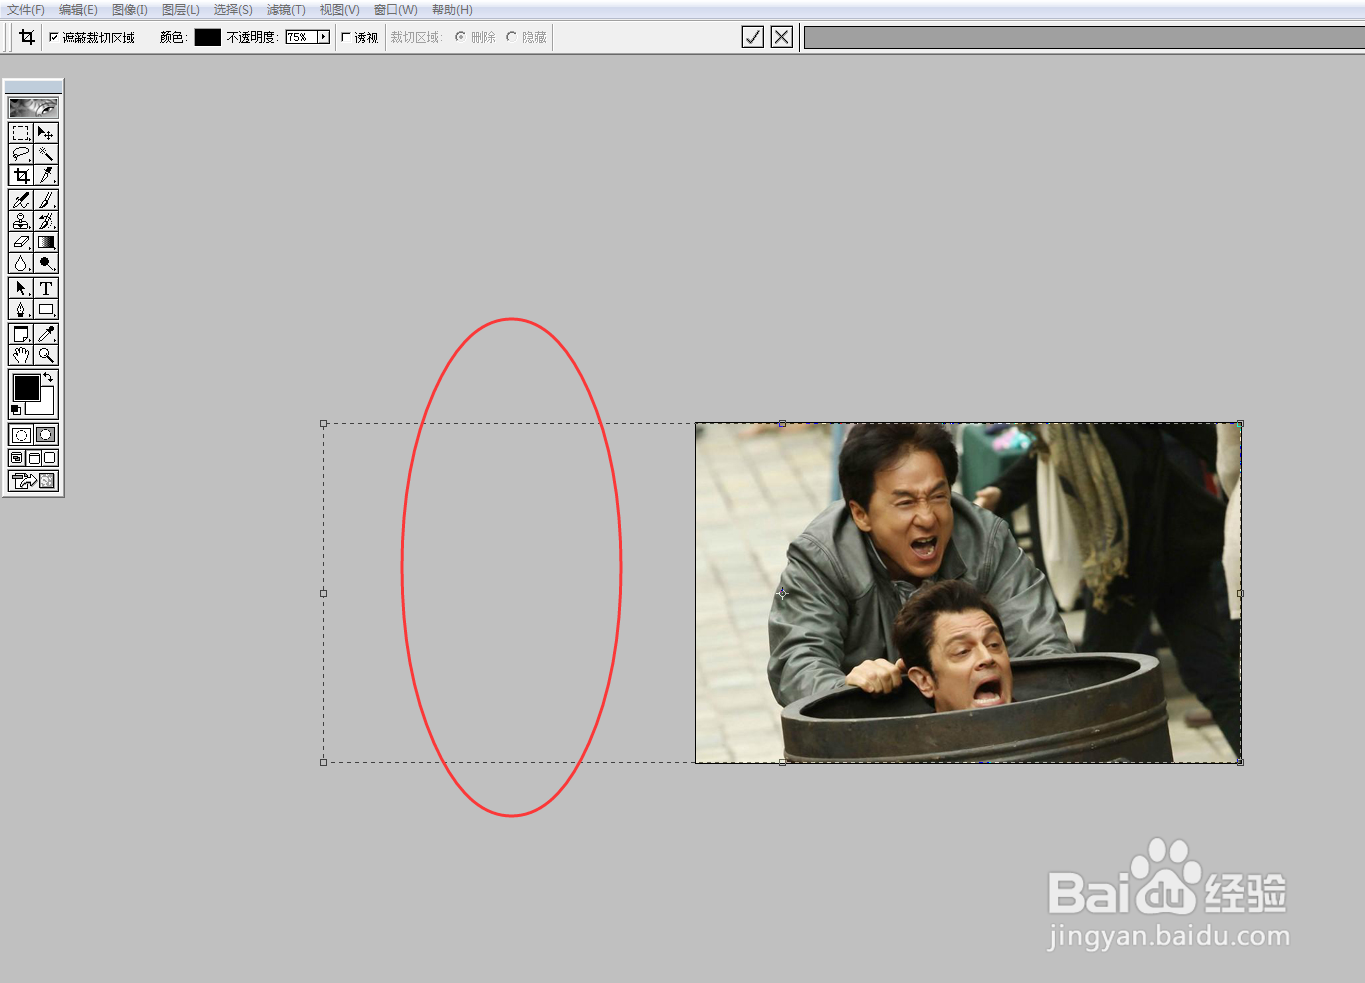Select the Magic Wand tool
1365x983 pixels.
pos(46,154)
